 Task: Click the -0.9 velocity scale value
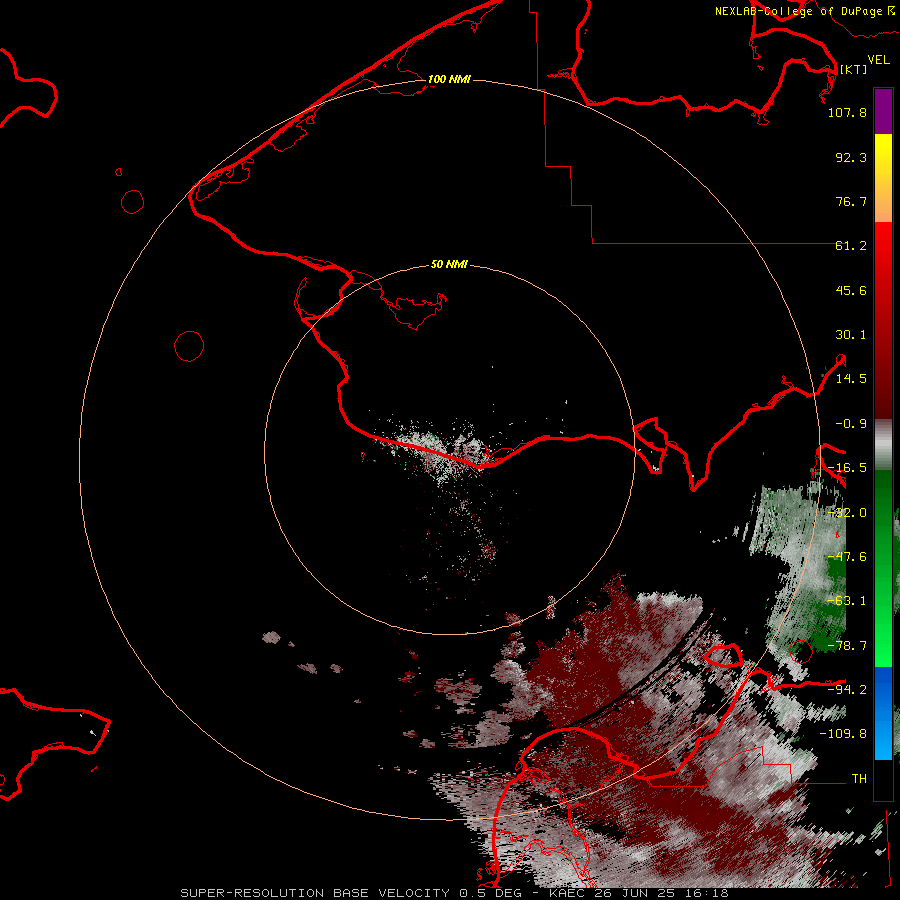click(x=851, y=424)
